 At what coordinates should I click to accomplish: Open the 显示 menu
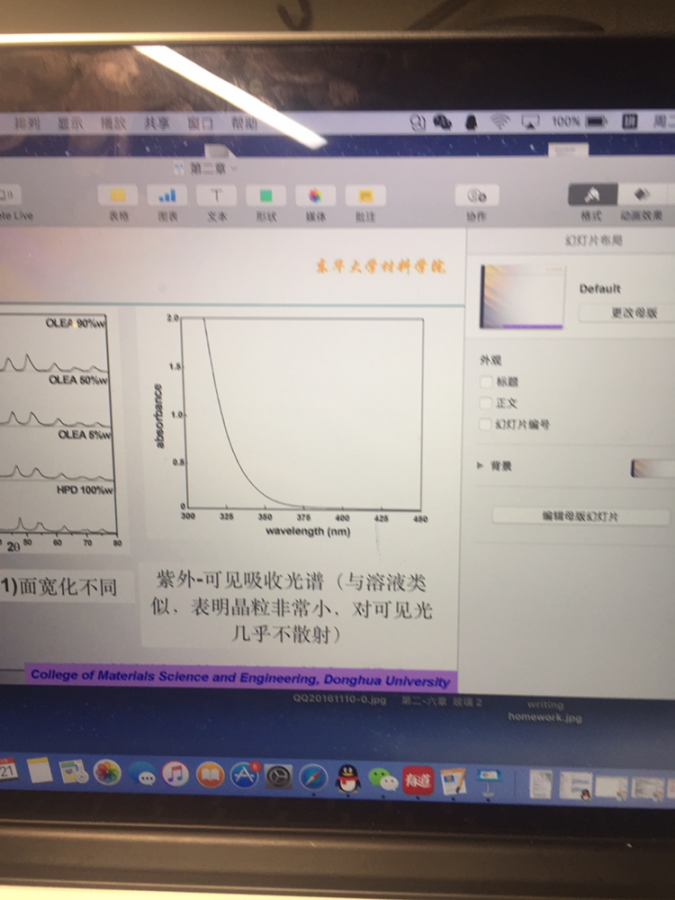pyautogui.click(x=69, y=123)
